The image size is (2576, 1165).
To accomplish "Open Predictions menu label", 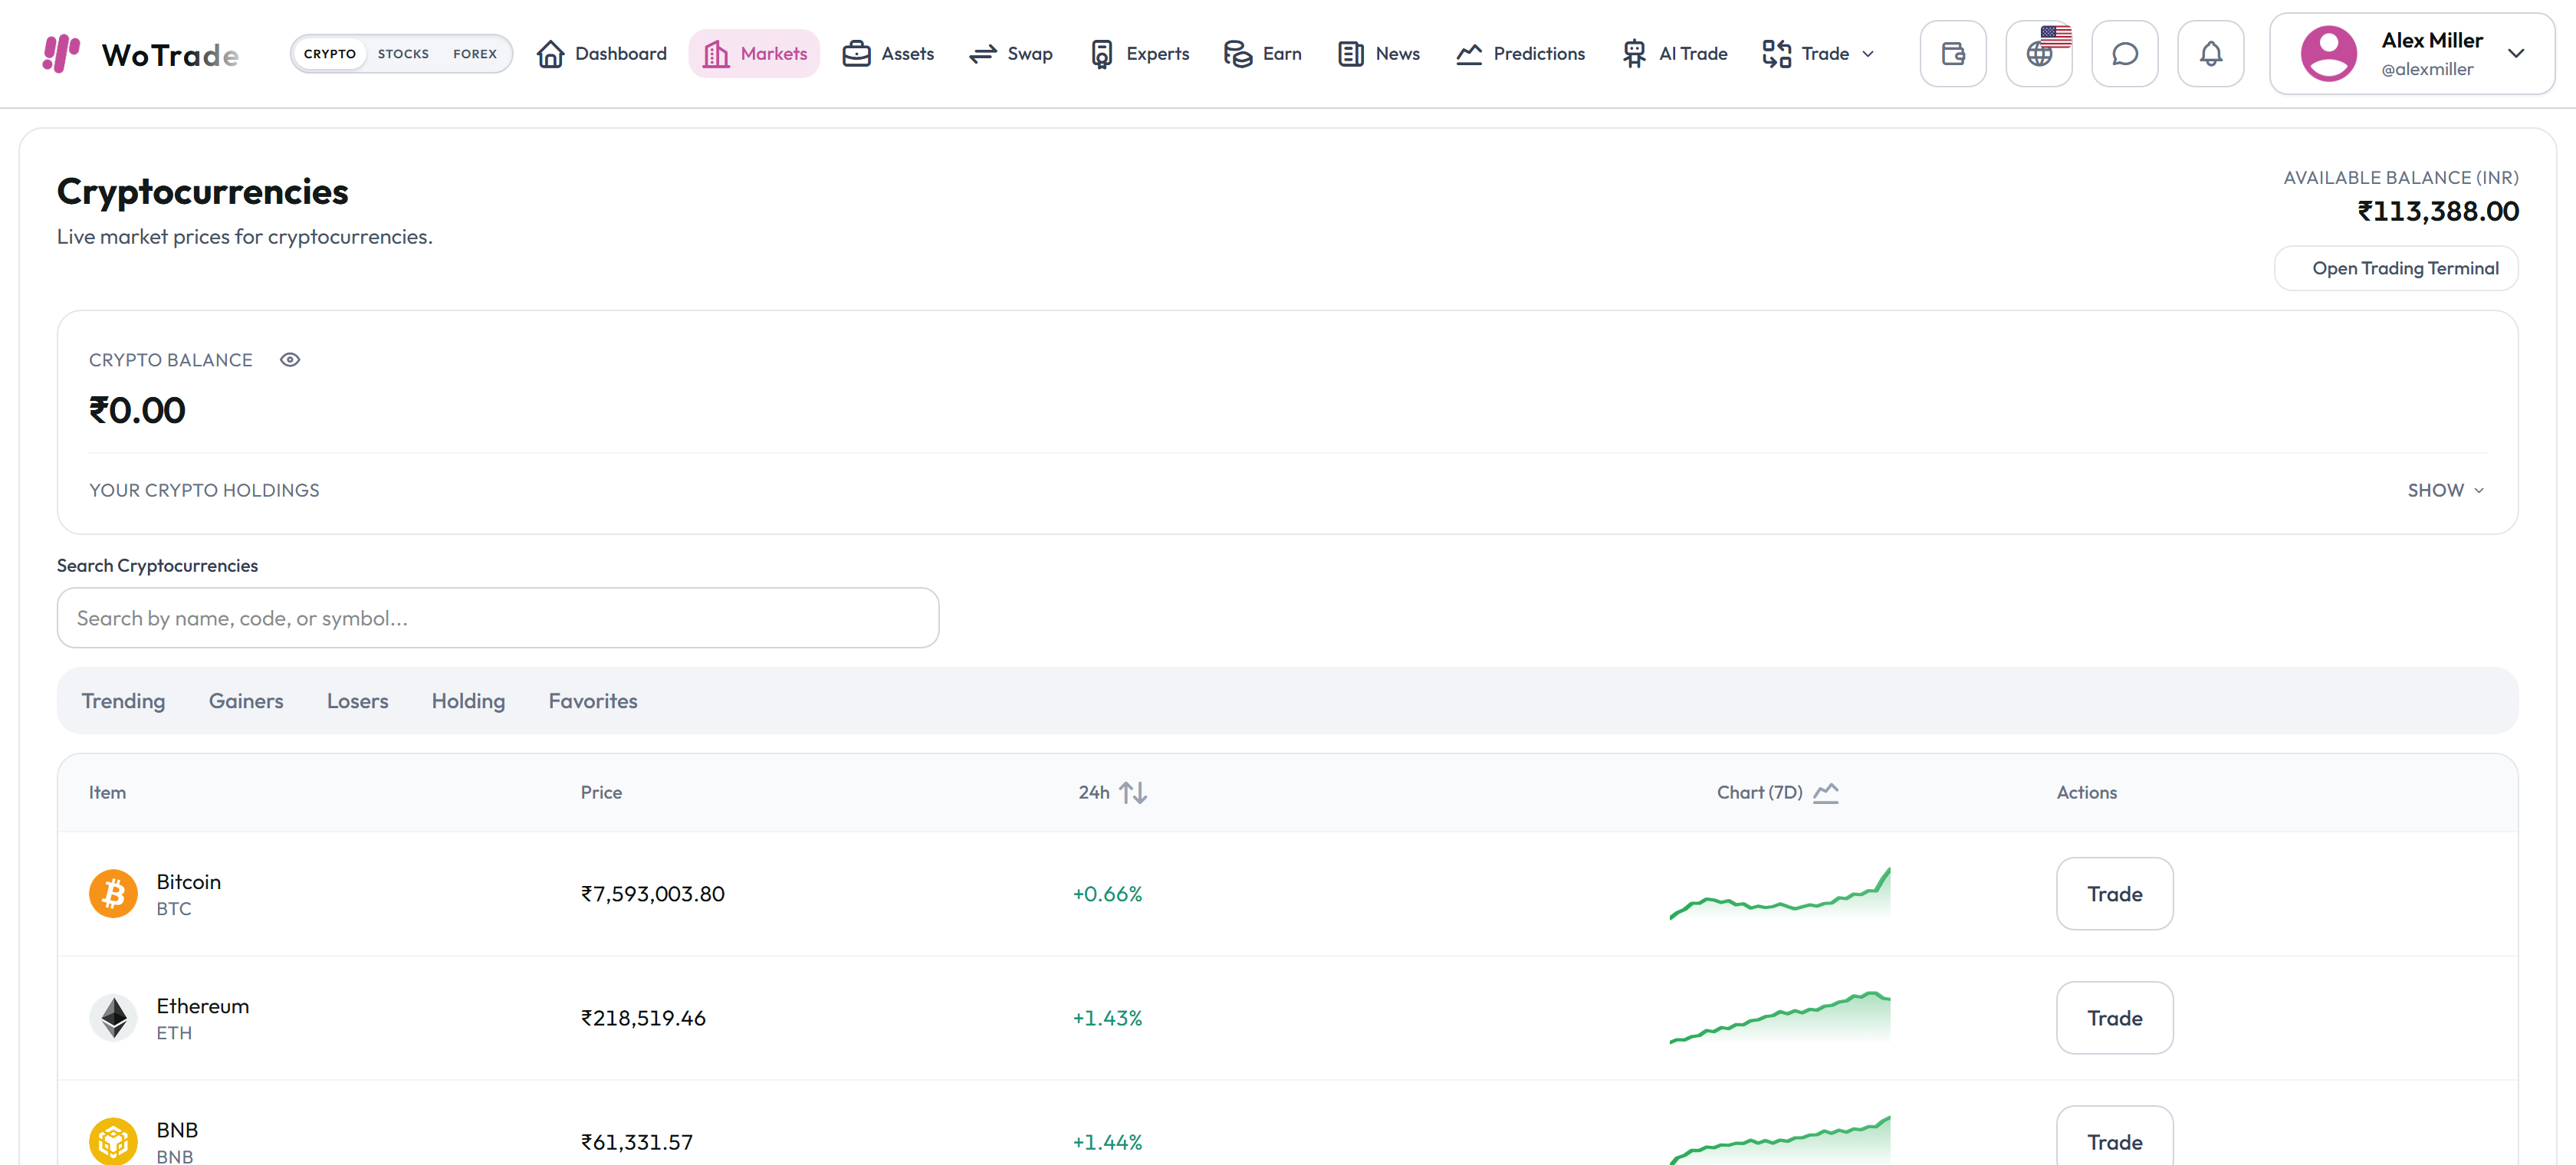I will tap(1539, 54).
